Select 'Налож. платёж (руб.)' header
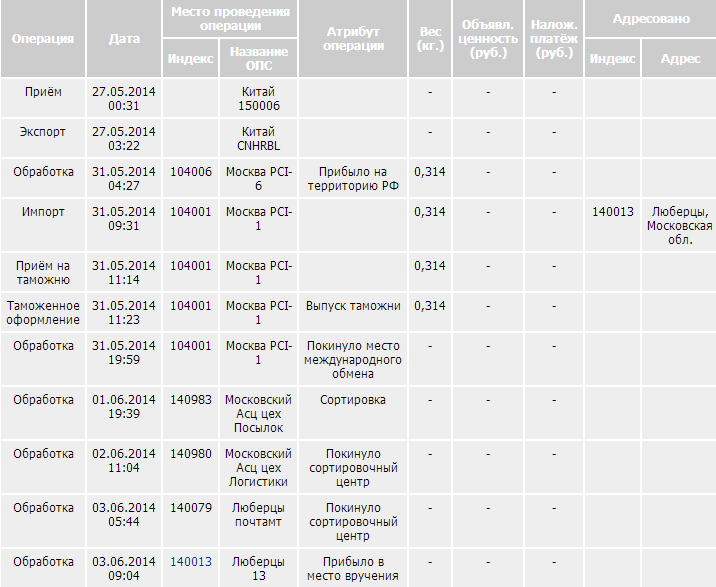Image resolution: width=716 pixels, height=587 pixels. (554, 38)
